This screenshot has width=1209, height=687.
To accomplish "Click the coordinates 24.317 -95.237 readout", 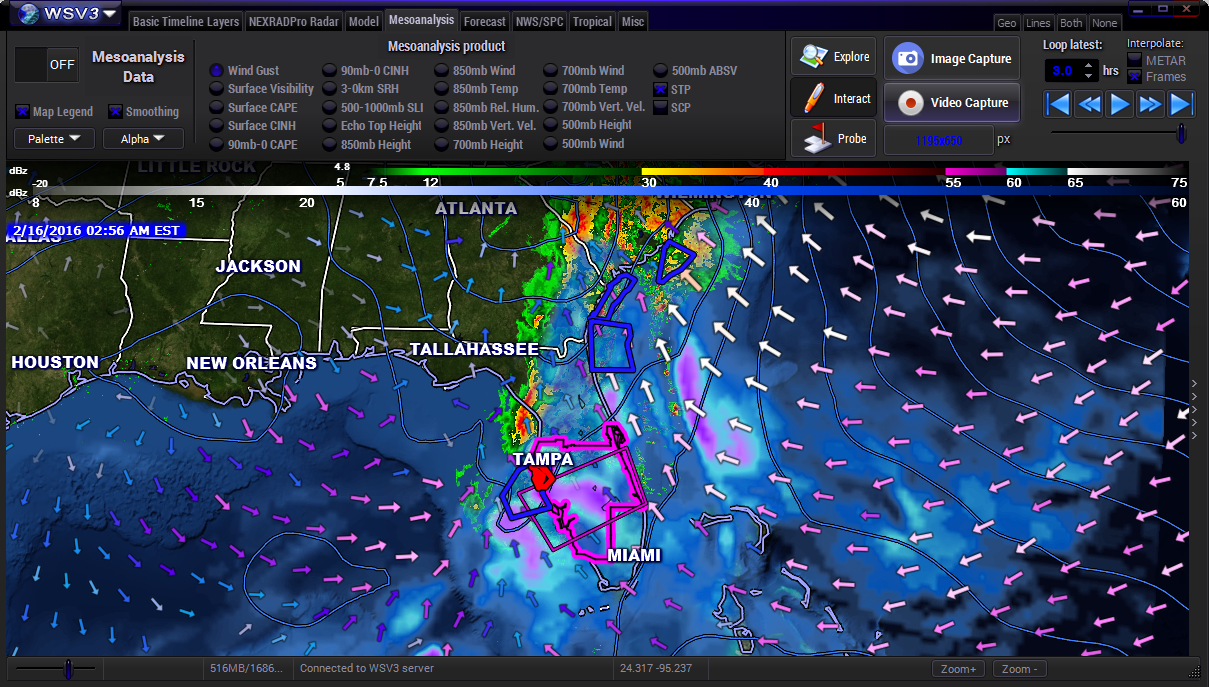I will coord(658,669).
